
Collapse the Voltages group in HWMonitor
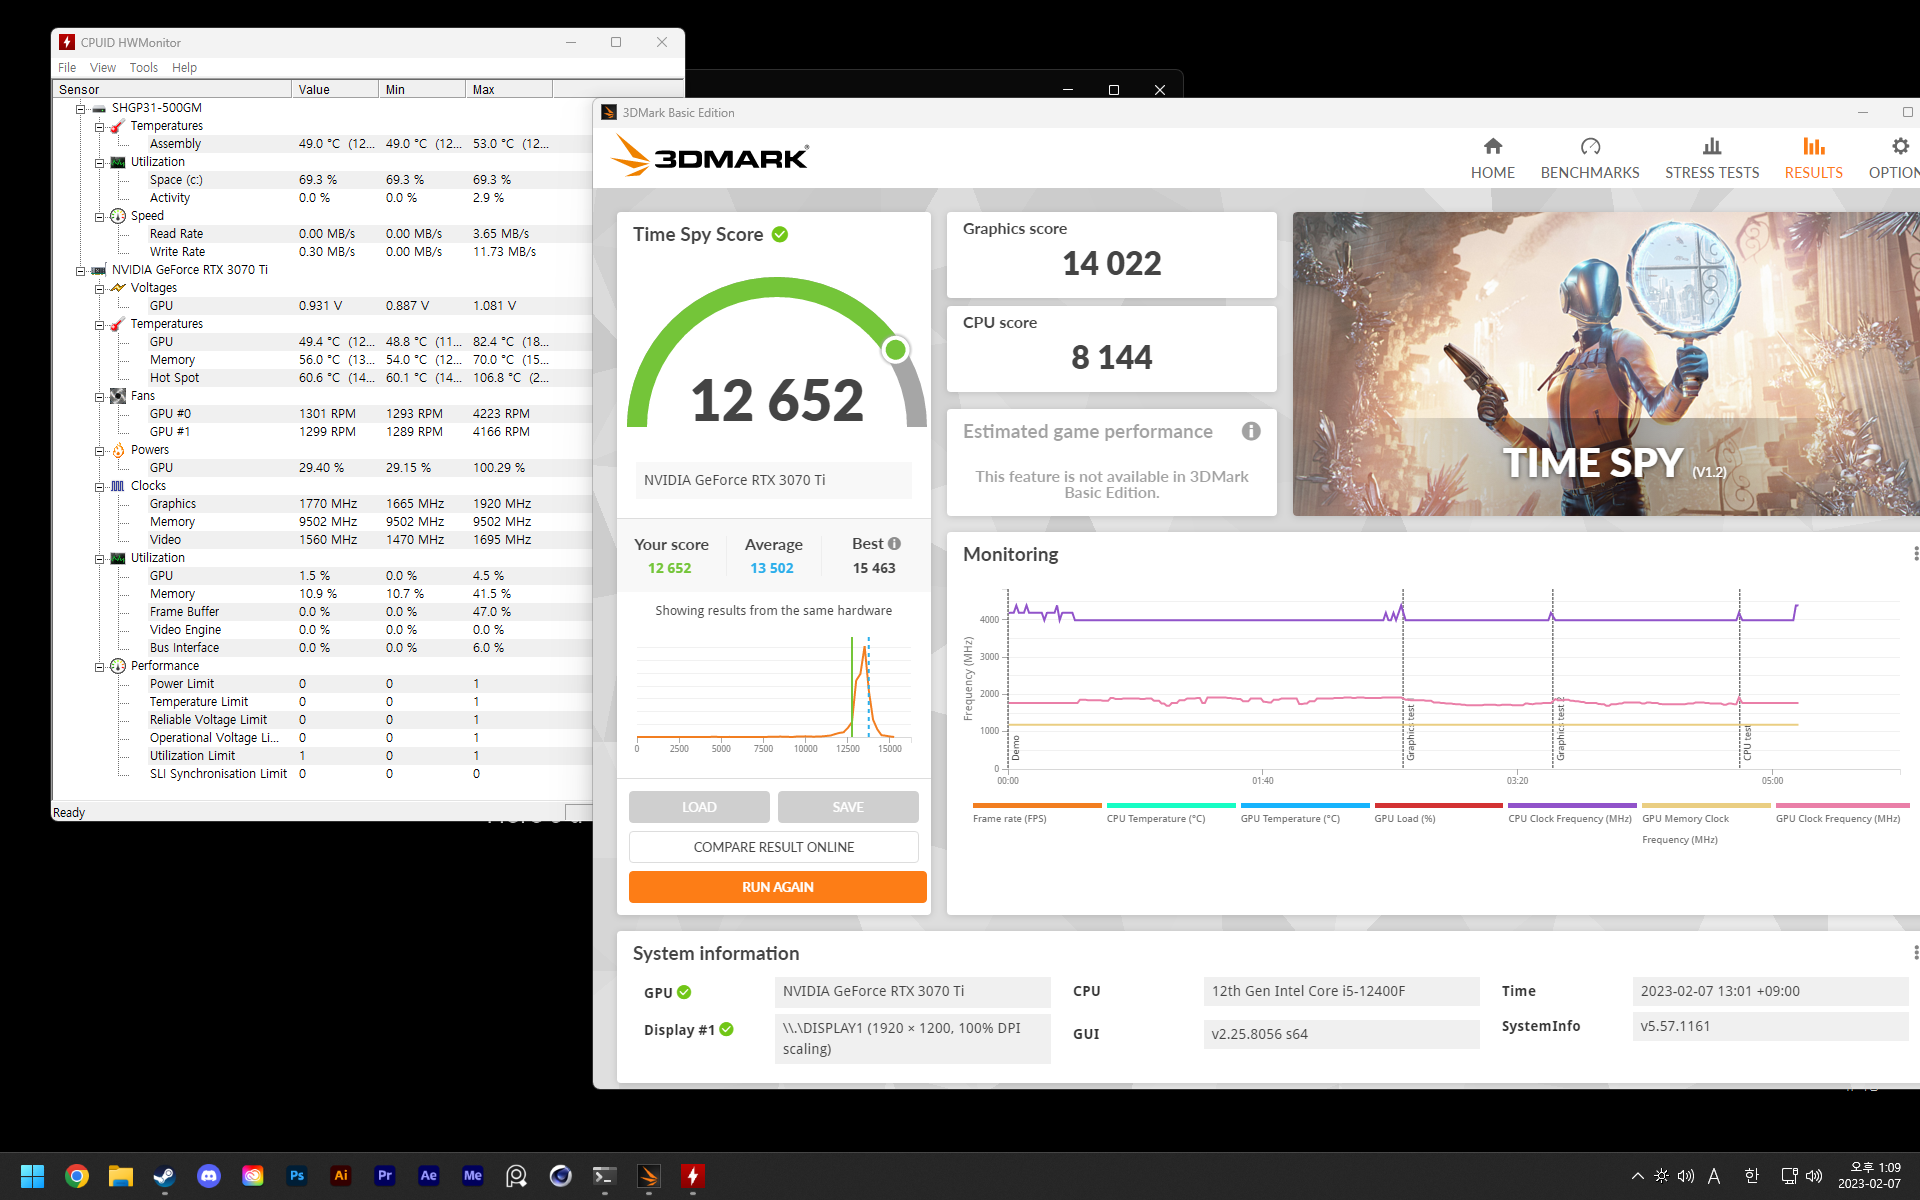click(x=99, y=288)
